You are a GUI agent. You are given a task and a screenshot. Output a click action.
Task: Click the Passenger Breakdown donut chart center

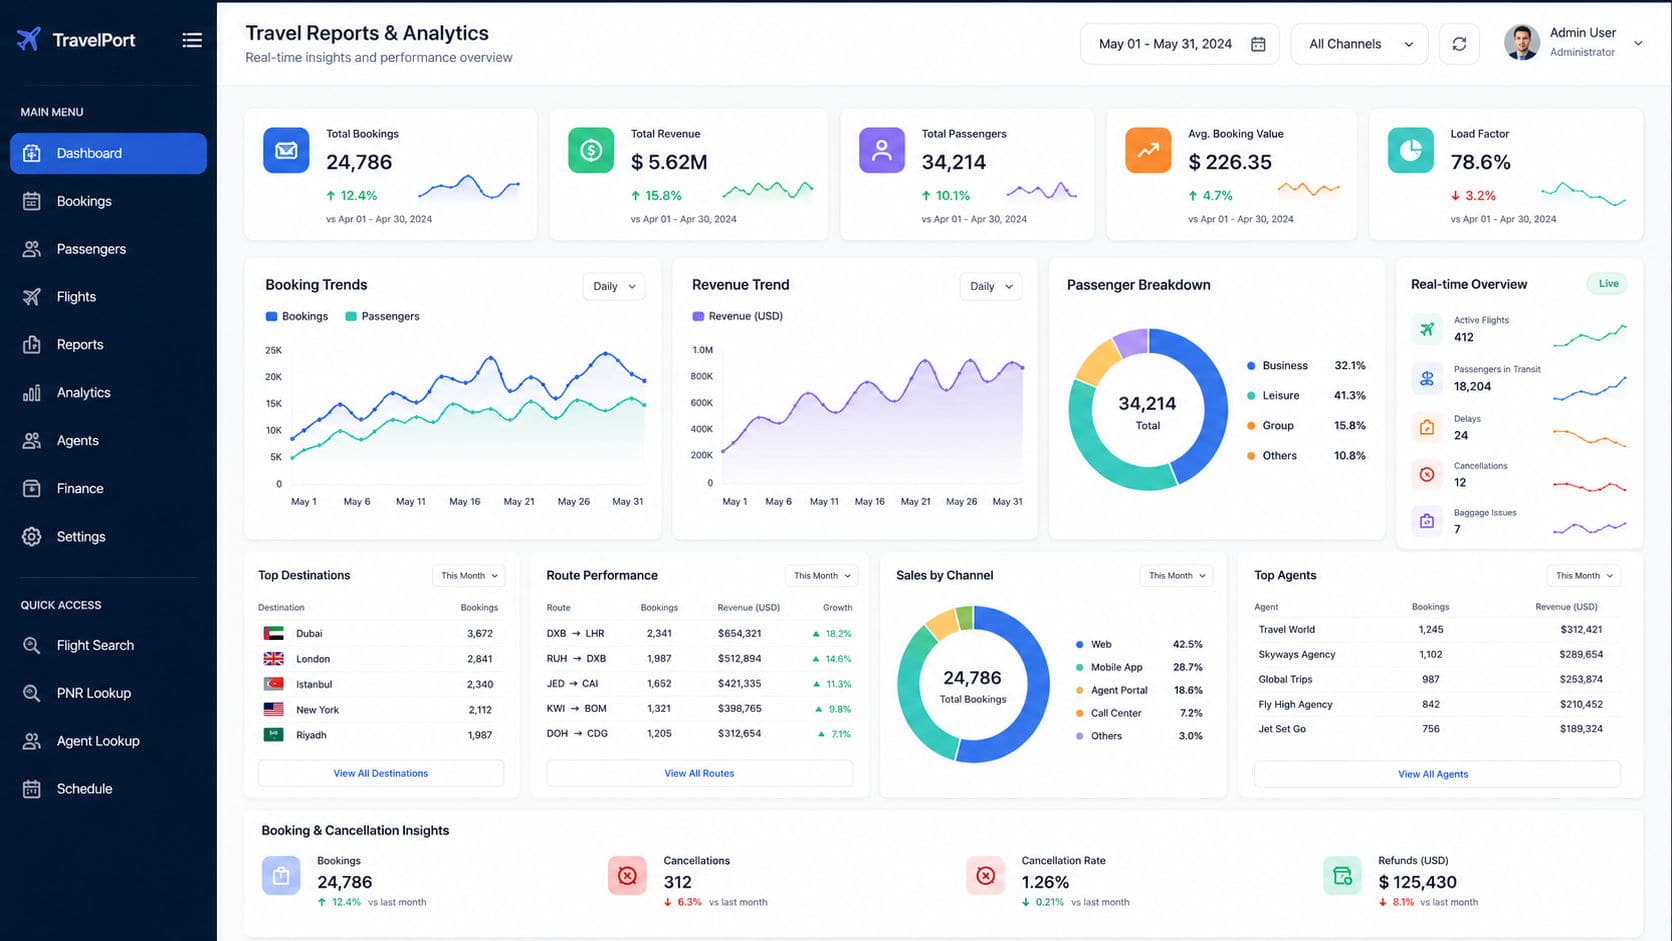1148,410
